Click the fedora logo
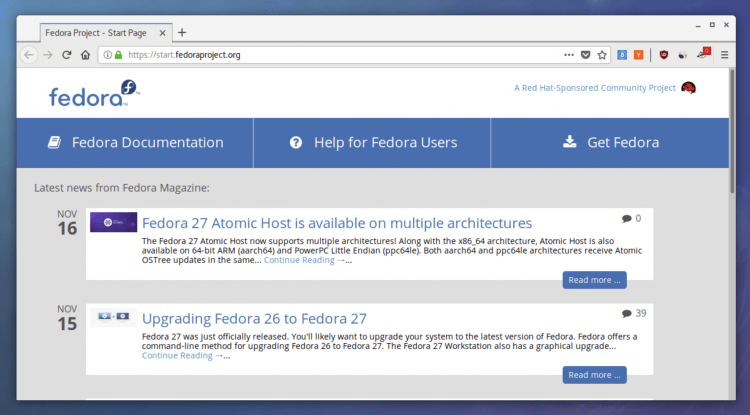 pyautogui.click(x=94, y=94)
